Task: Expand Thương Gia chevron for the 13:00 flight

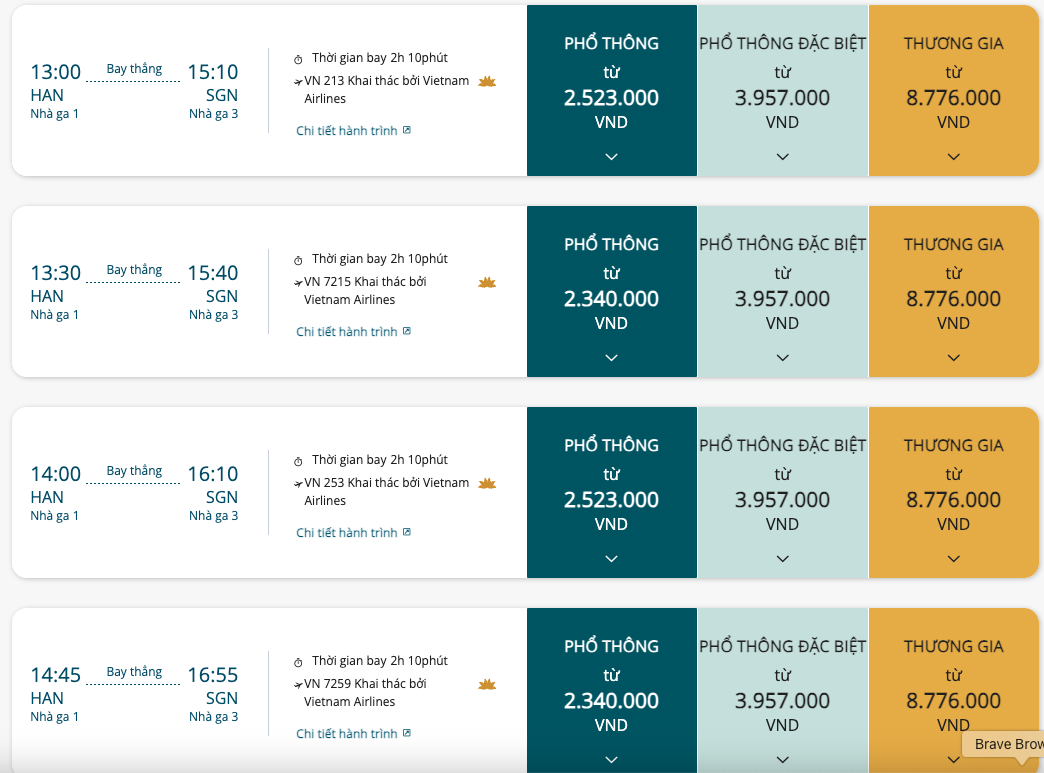Action: [953, 156]
